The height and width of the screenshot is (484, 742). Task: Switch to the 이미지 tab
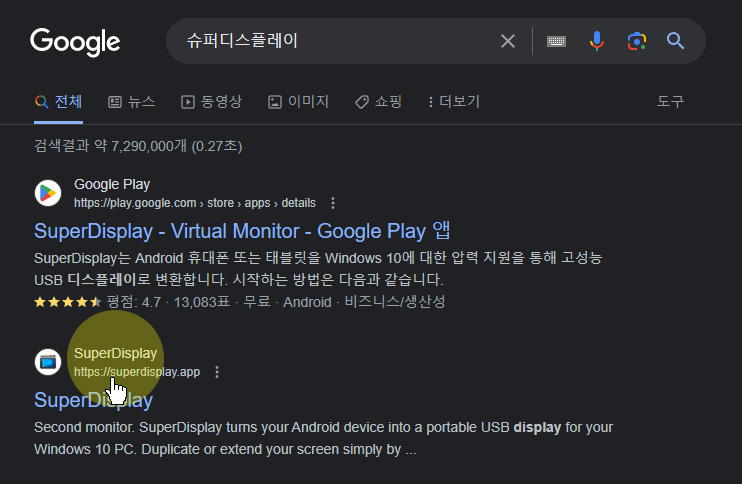pyautogui.click(x=298, y=102)
